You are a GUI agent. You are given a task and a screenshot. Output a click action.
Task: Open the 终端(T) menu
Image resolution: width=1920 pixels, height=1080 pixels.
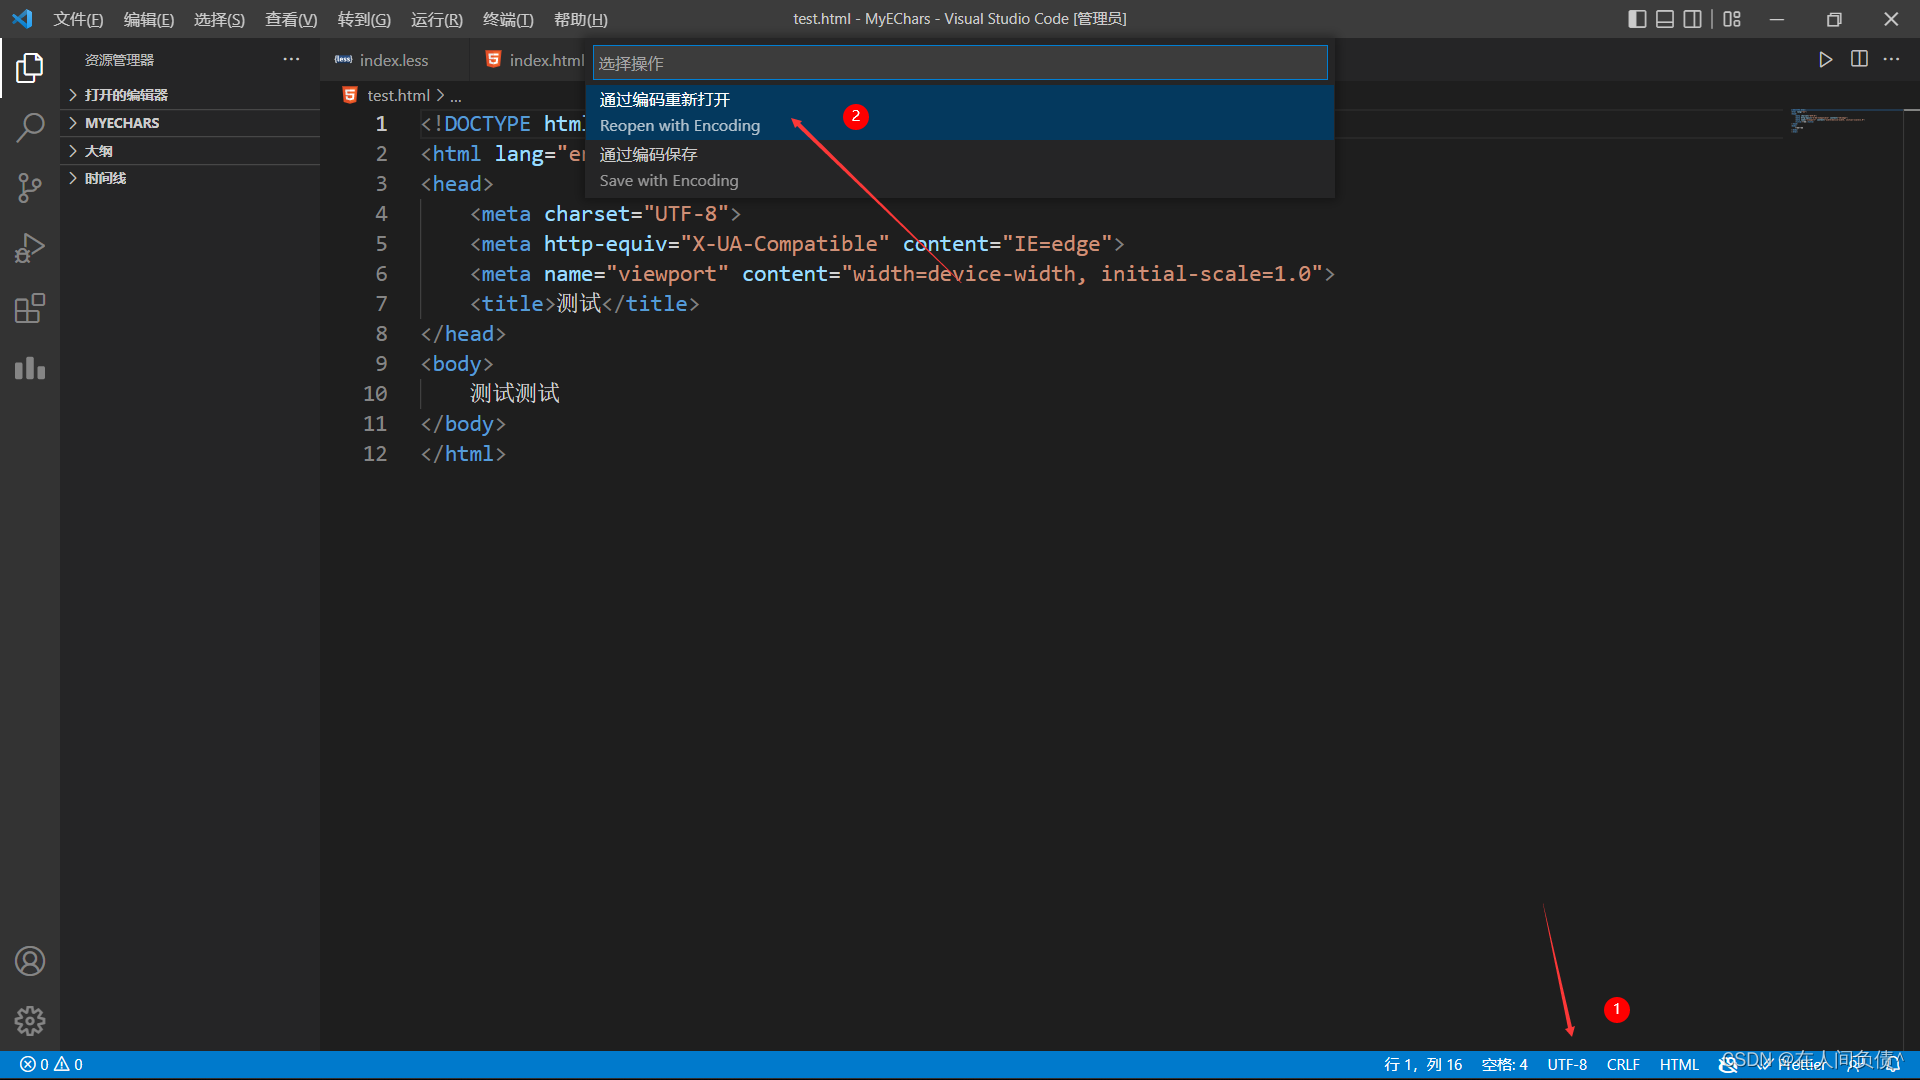point(508,19)
